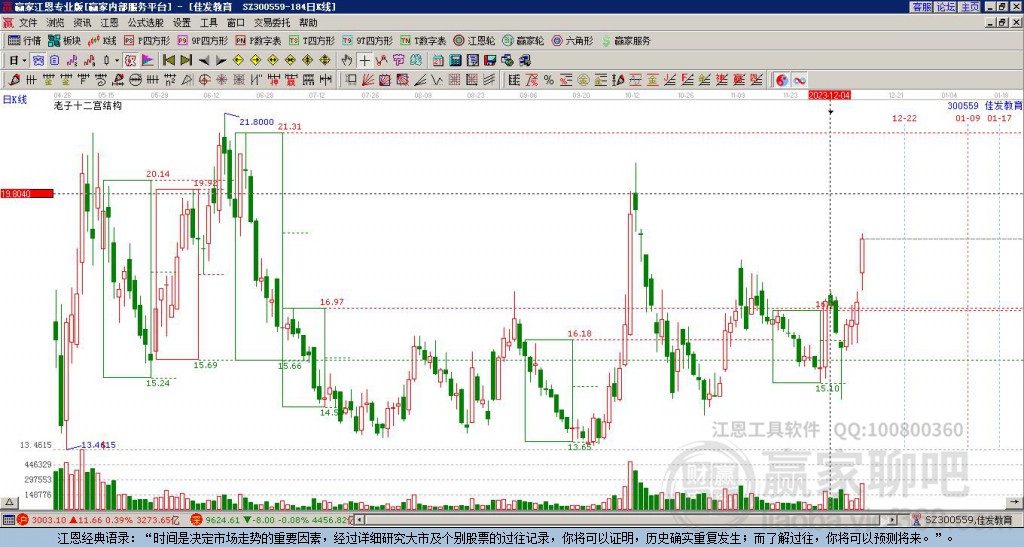Click the 客服 customer service button

pyautogui.click(x=921, y=7)
